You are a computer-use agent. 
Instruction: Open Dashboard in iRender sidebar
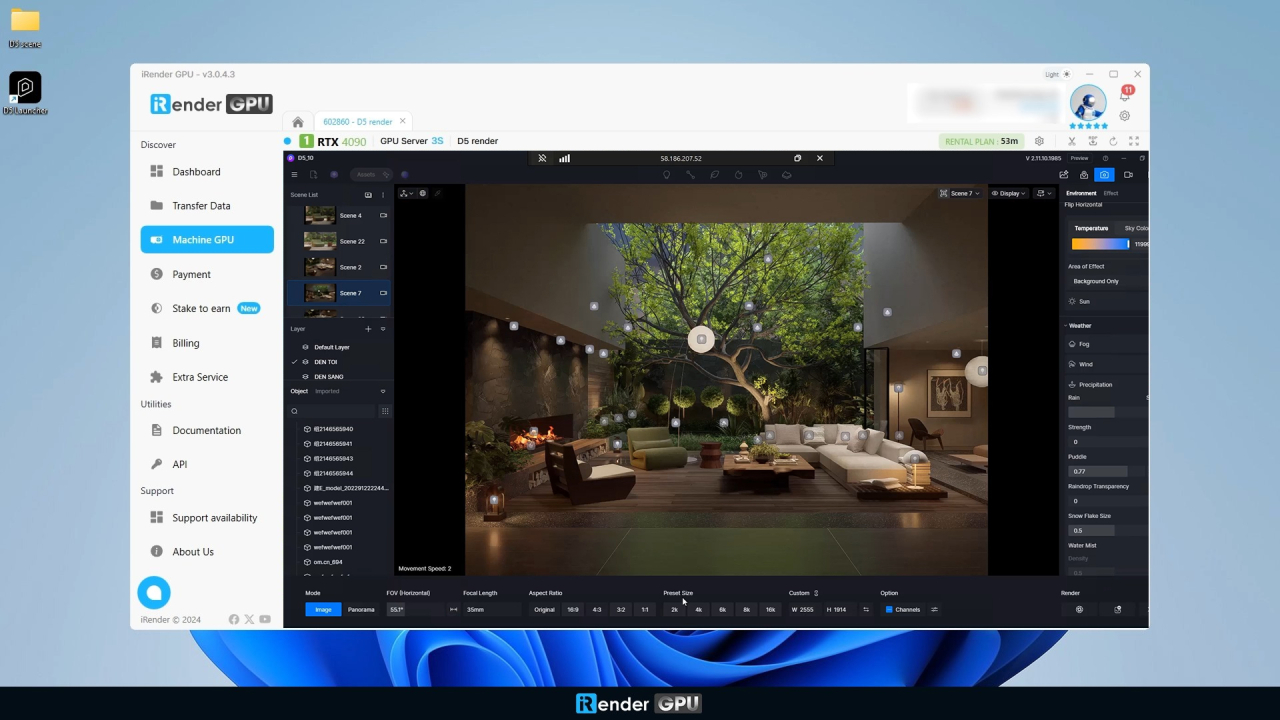(x=207, y=172)
